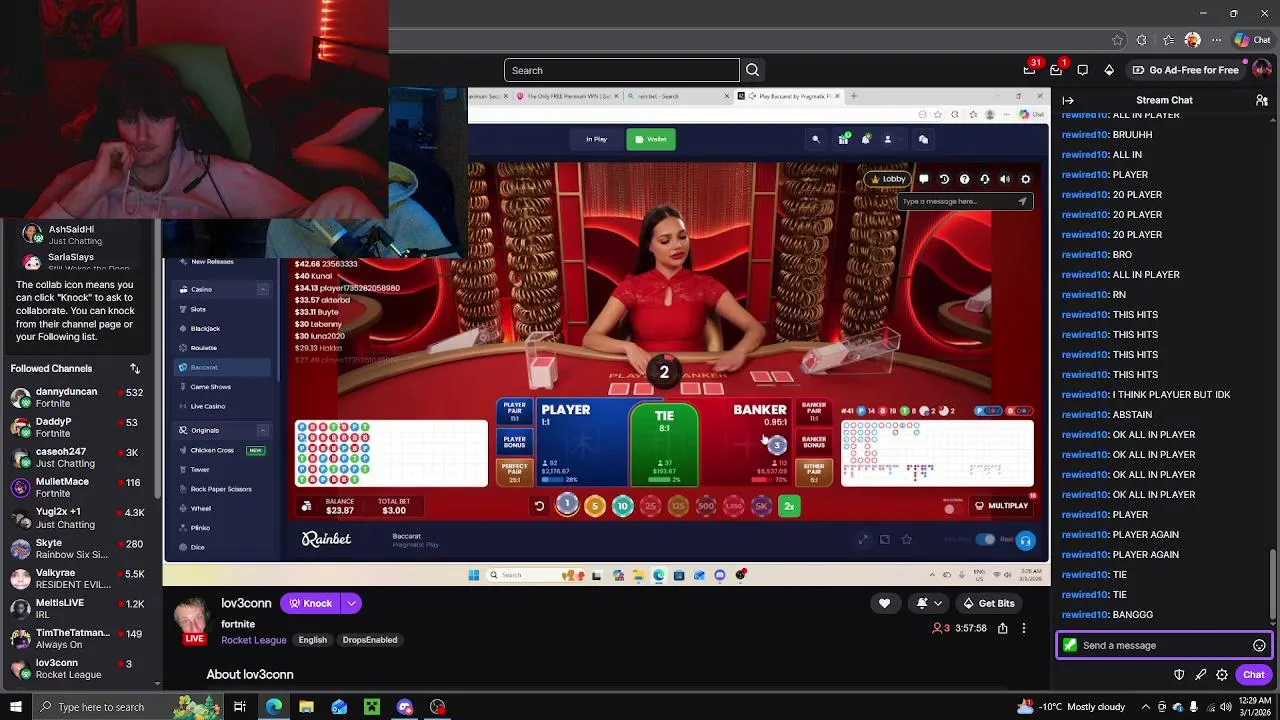Open notification bell dropdown for channel
The image size is (1280, 720).
click(x=929, y=603)
